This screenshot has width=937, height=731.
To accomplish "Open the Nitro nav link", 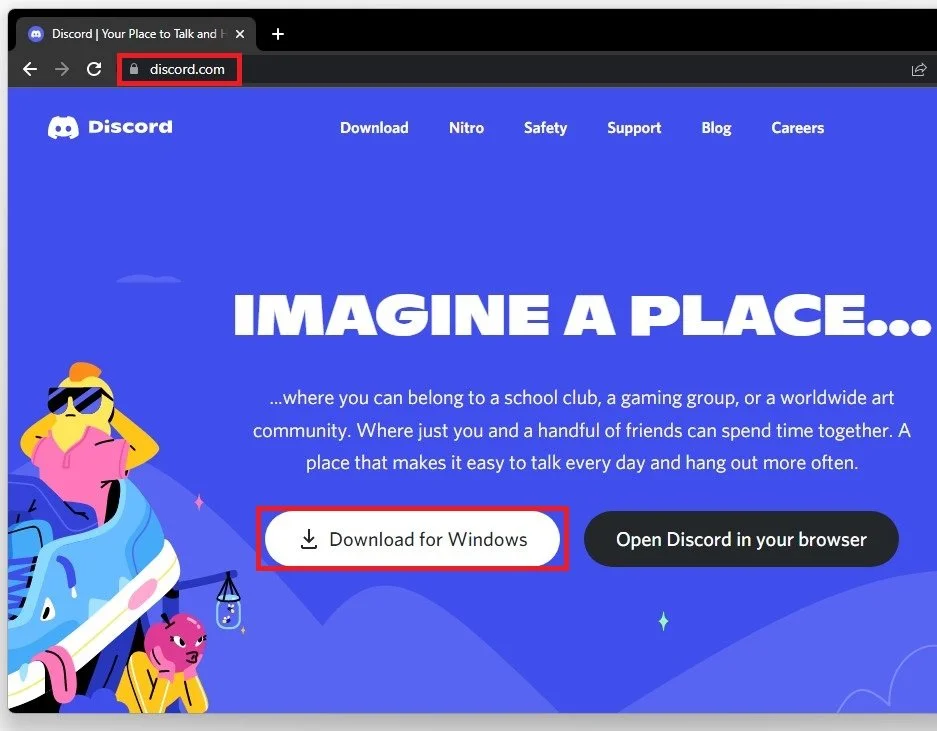I will (x=466, y=128).
